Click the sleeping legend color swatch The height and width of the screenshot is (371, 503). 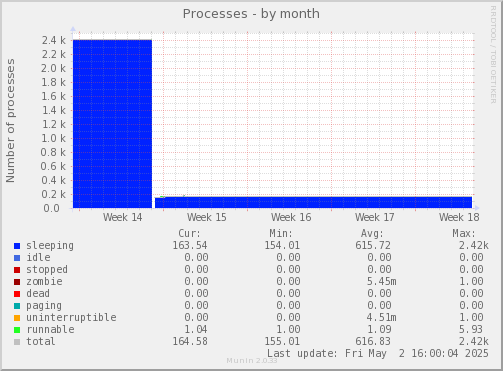[x=17, y=246]
